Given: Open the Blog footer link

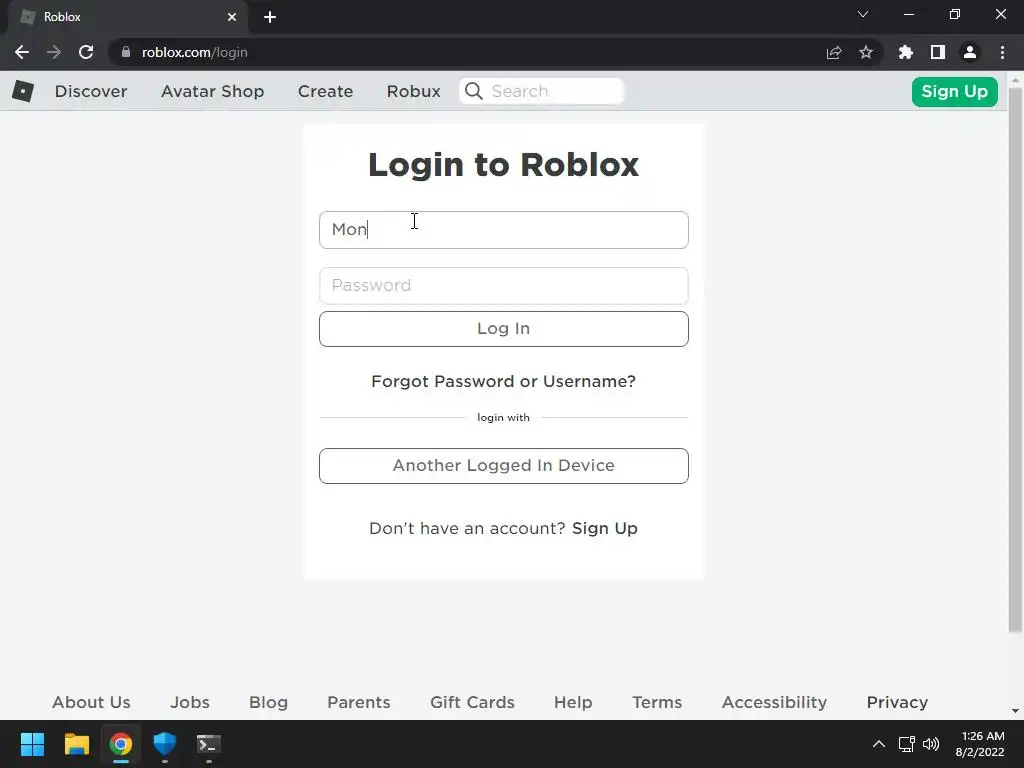Looking at the screenshot, I should (x=268, y=702).
